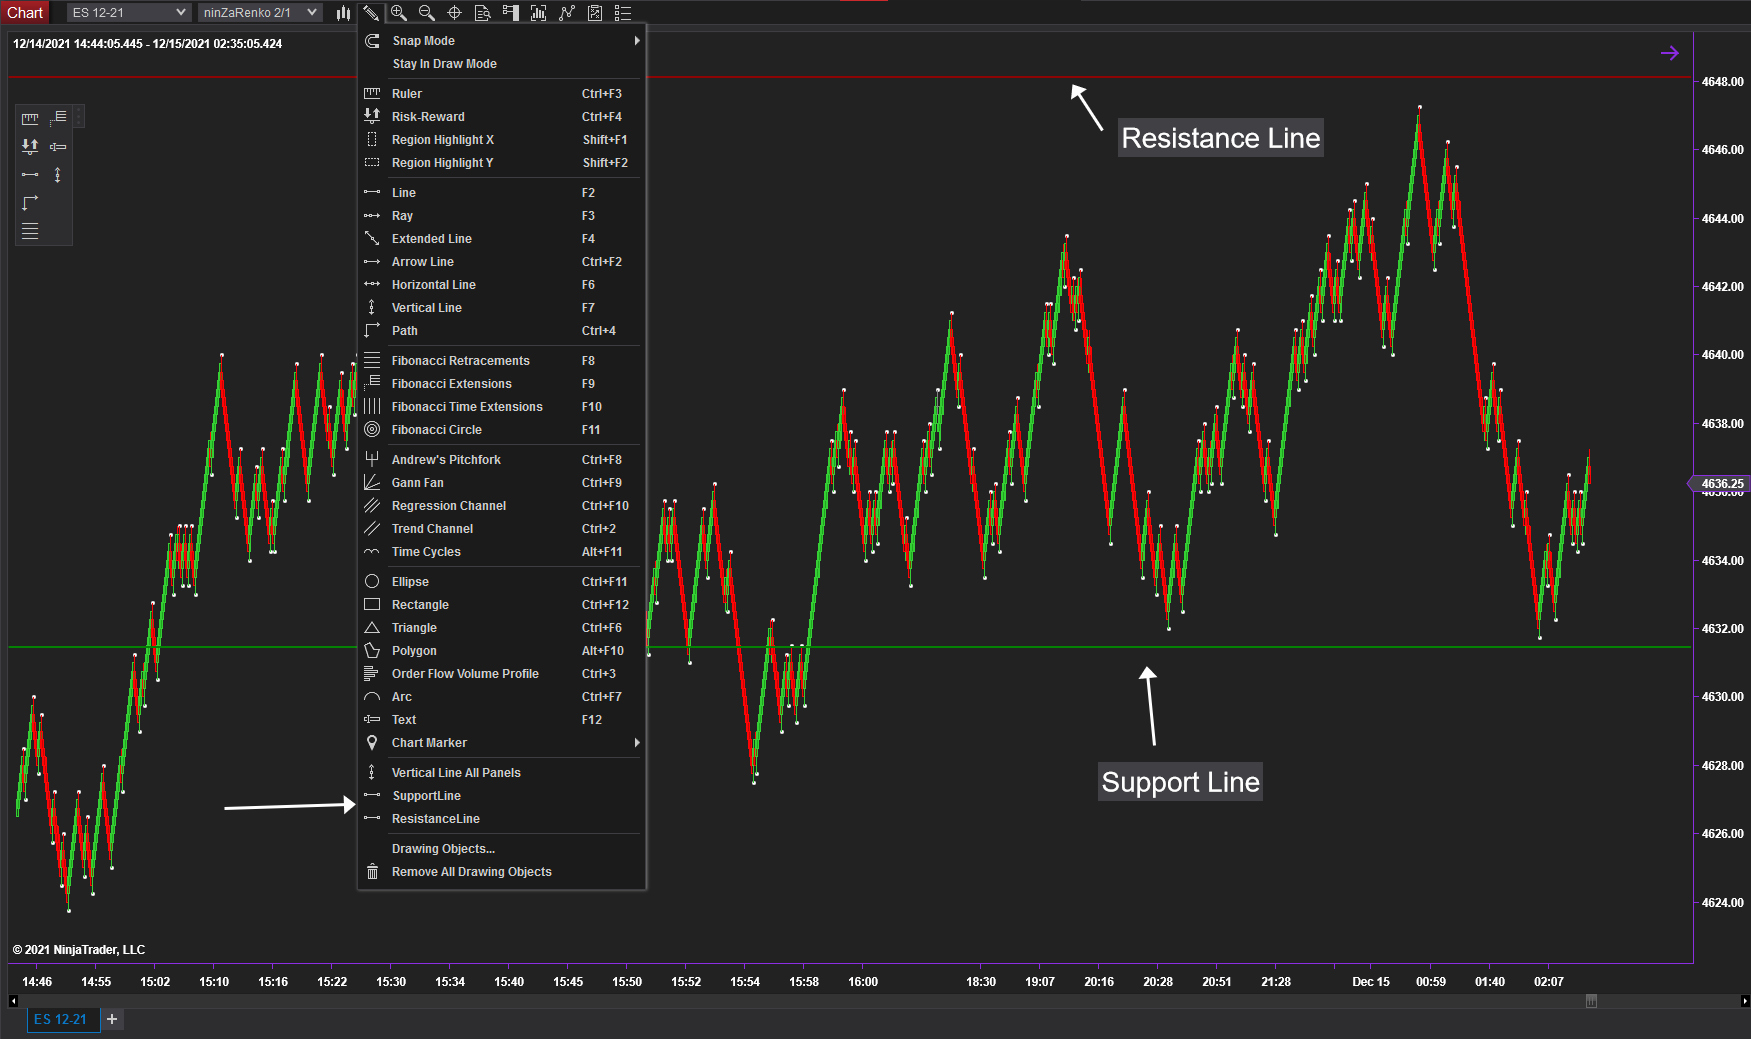Select Extended Line menu entry

coord(502,239)
